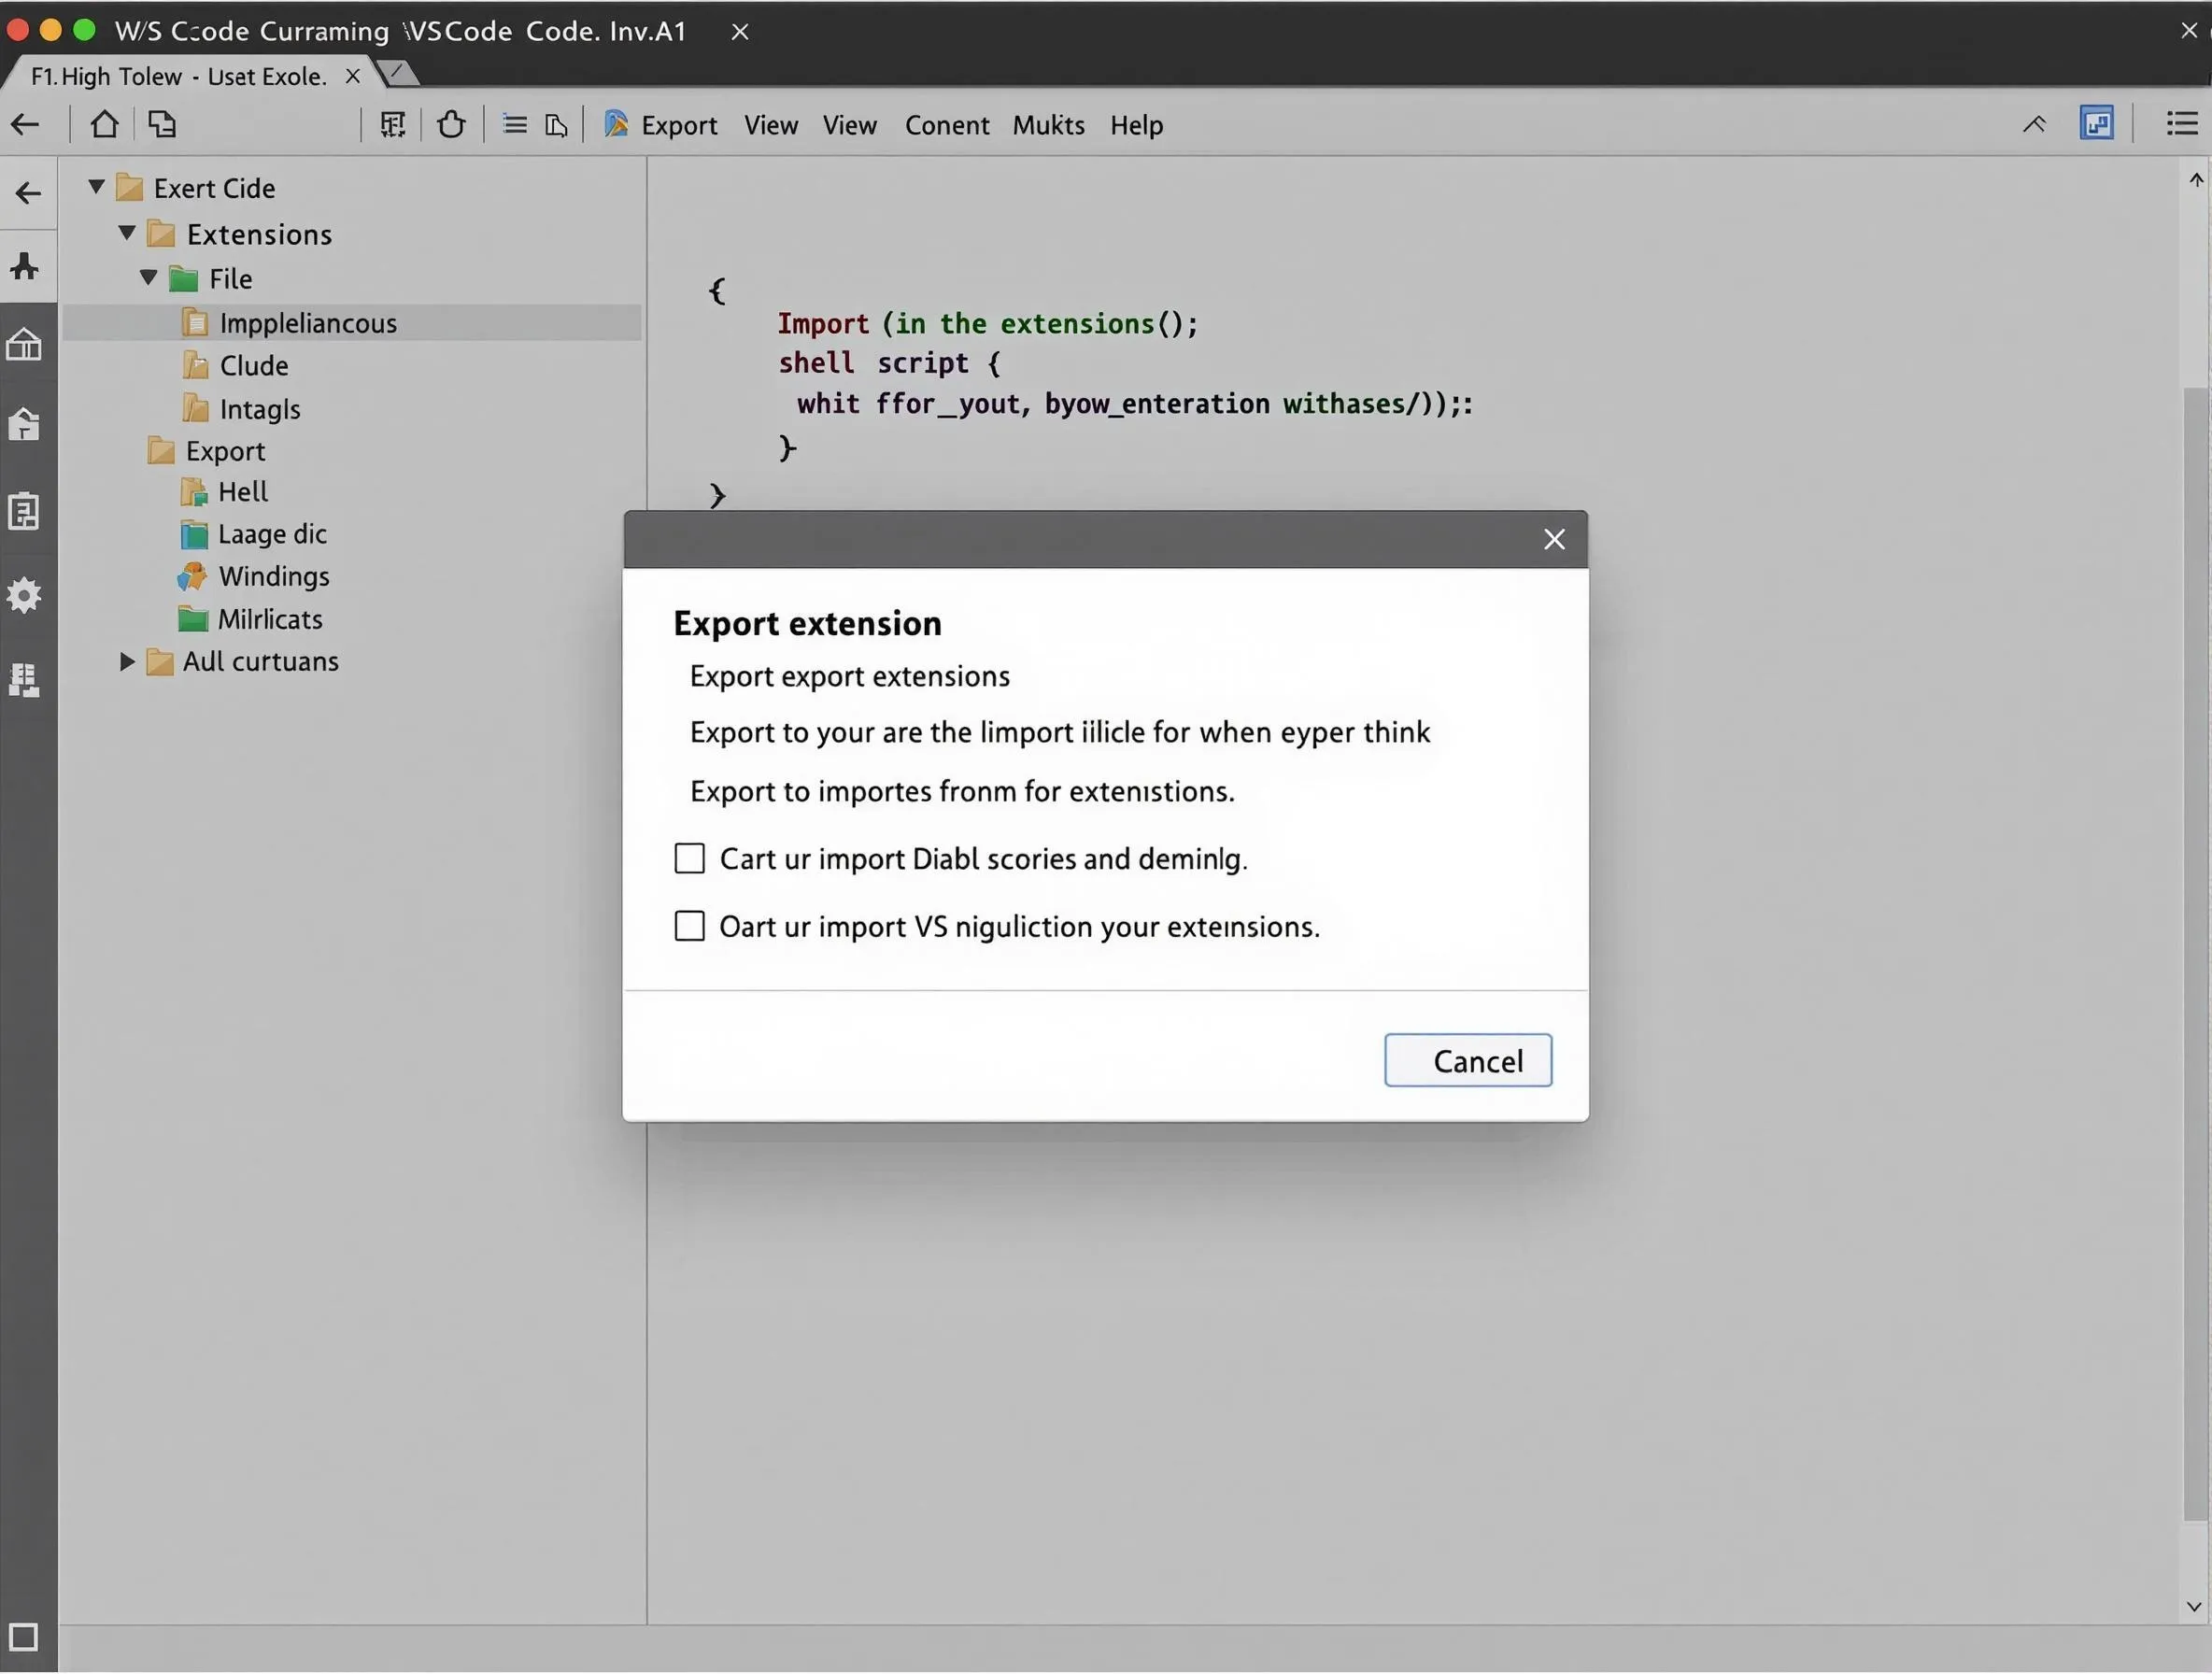Select the Intagls folder

pos(260,410)
